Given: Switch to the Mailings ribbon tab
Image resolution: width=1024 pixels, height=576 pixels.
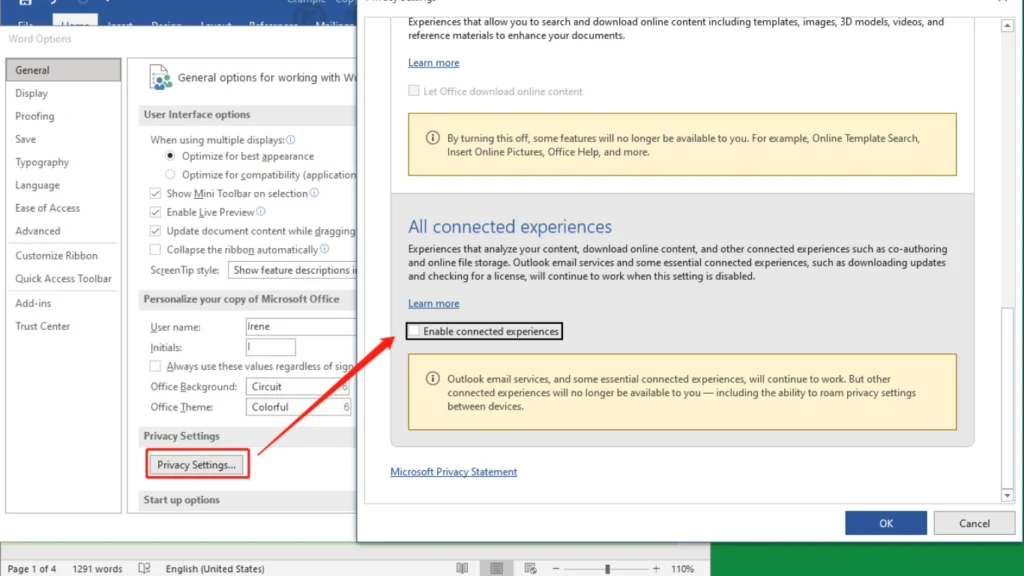Looking at the screenshot, I should click(331, 23).
